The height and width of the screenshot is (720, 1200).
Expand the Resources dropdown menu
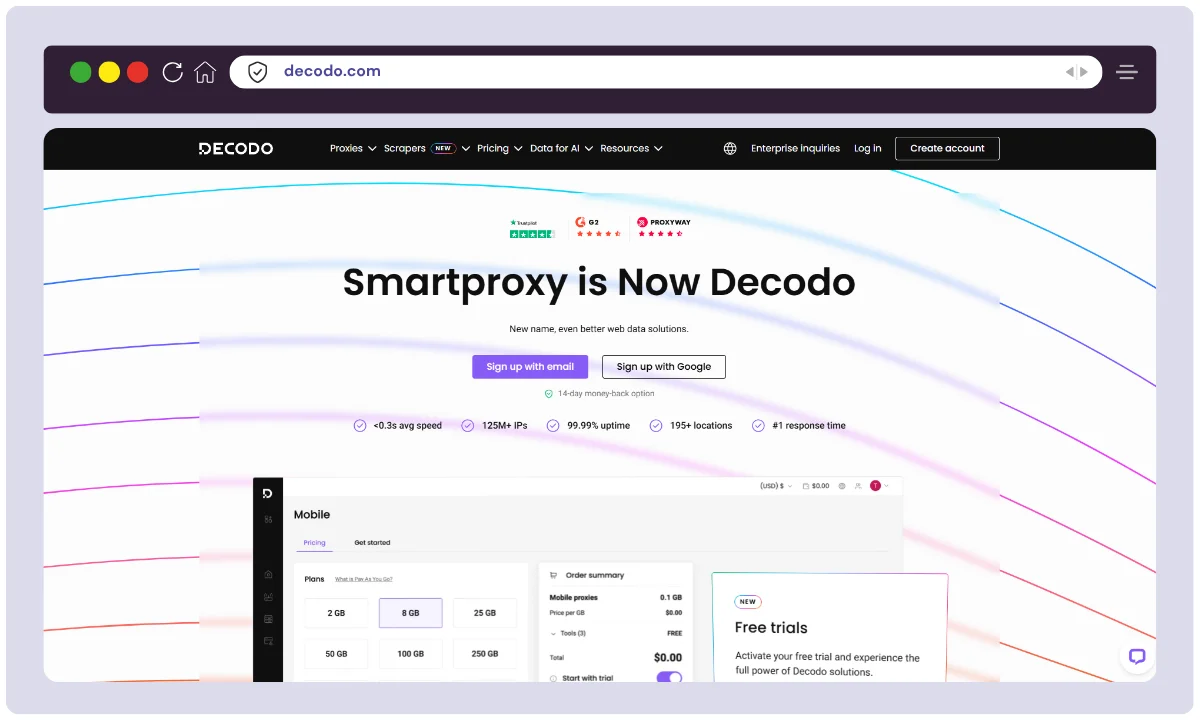click(x=631, y=148)
